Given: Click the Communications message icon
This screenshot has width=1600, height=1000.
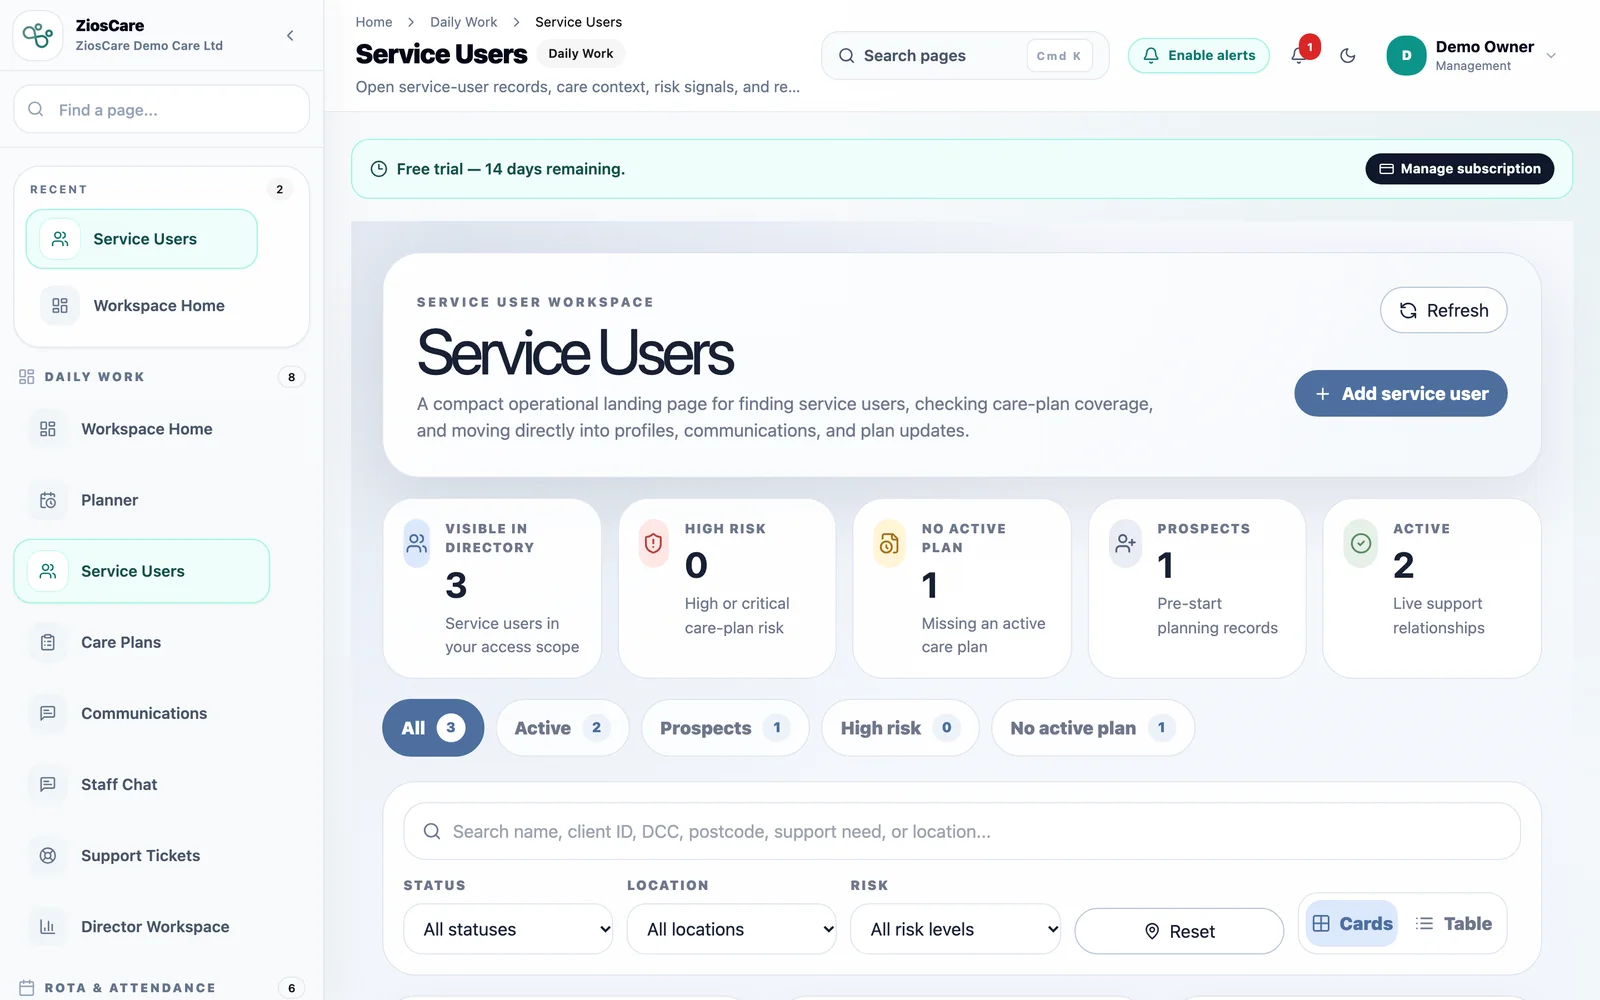Looking at the screenshot, I should coord(47,713).
